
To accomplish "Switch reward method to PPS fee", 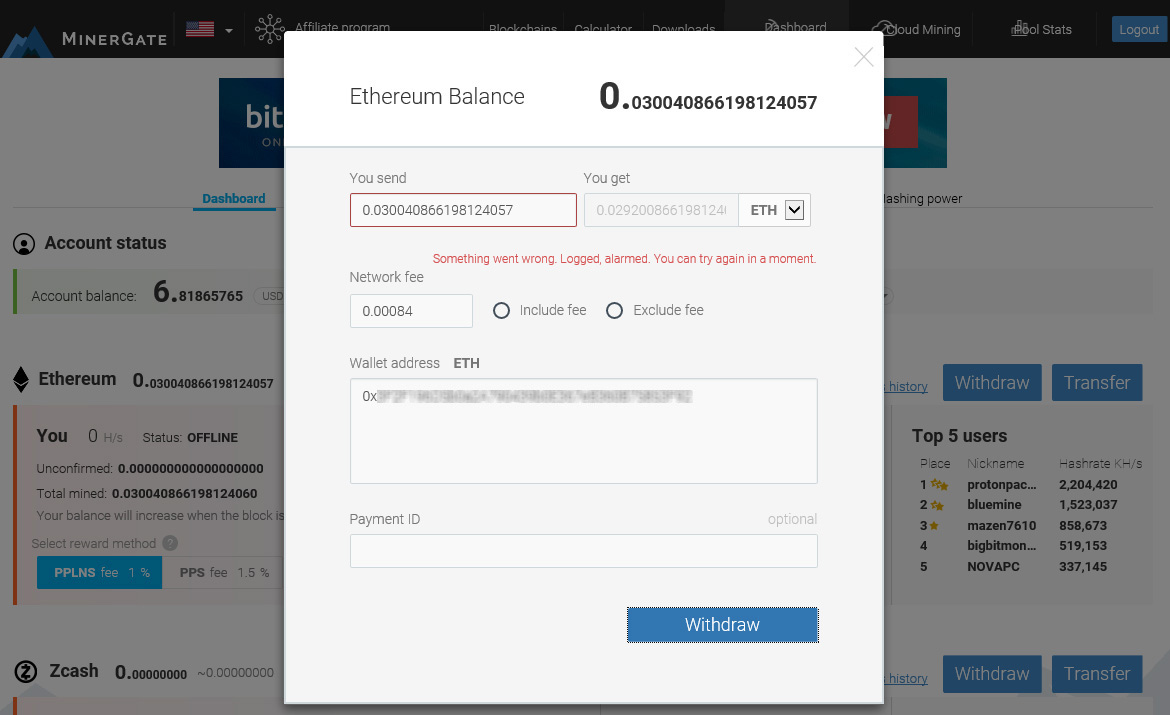I will 224,572.
